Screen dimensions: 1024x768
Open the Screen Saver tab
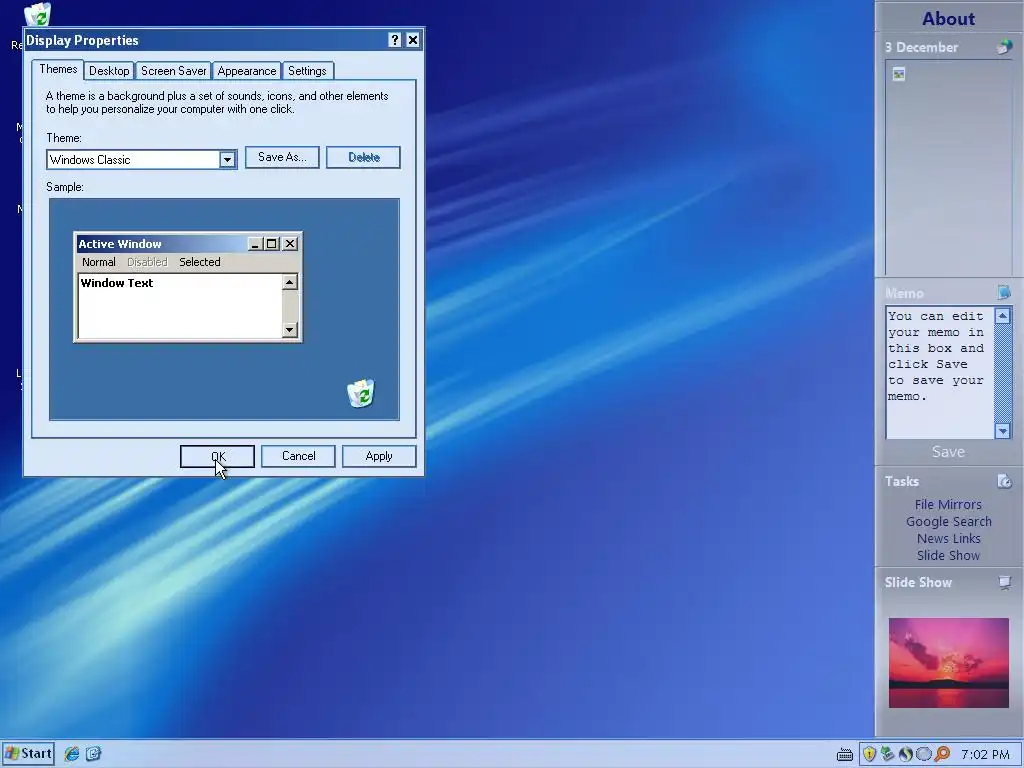[x=174, y=71]
